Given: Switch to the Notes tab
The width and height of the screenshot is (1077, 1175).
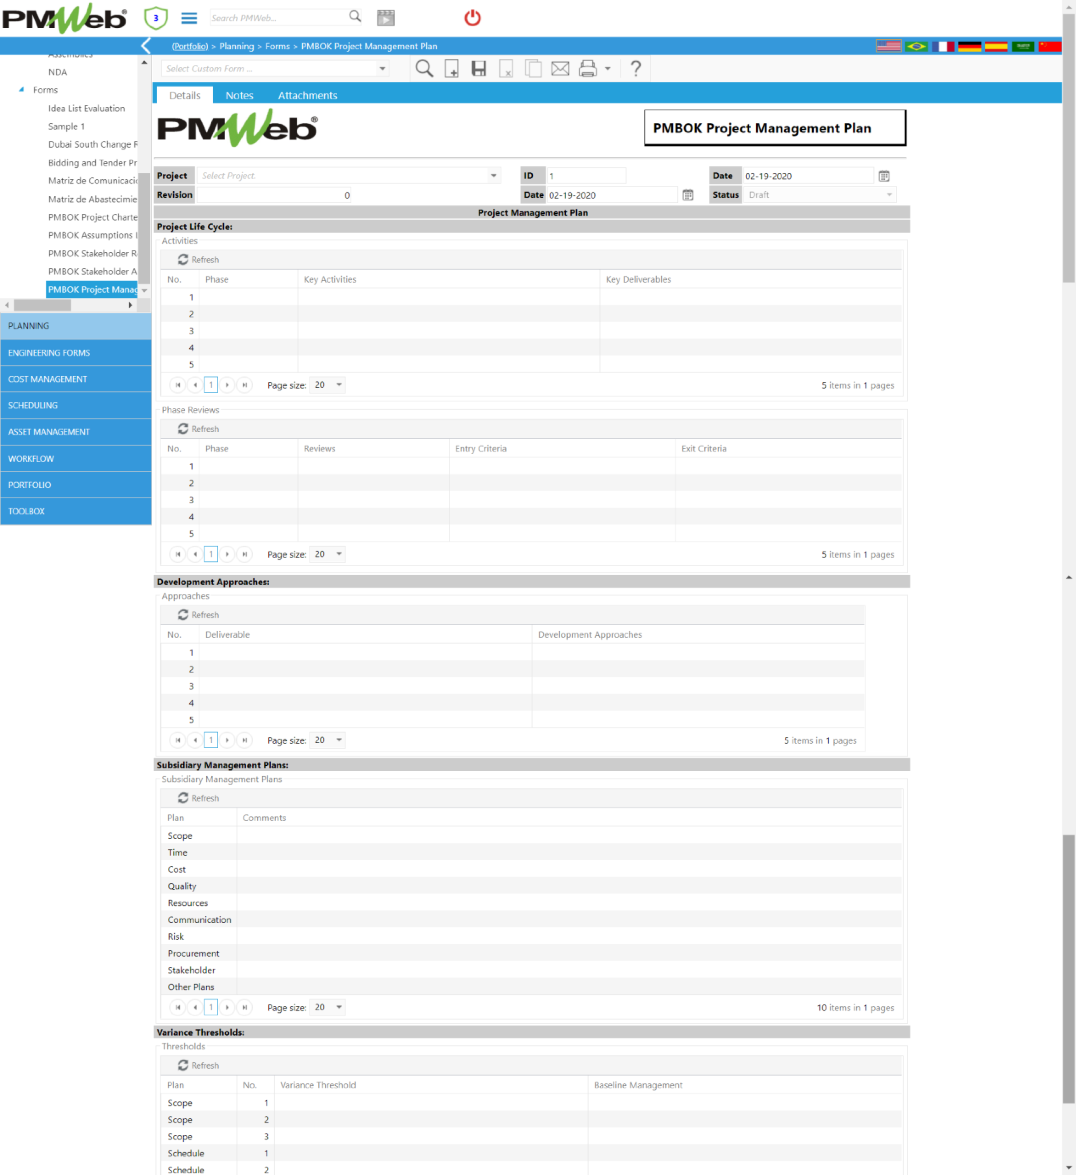Looking at the screenshot, I should (x=239, y=95).
